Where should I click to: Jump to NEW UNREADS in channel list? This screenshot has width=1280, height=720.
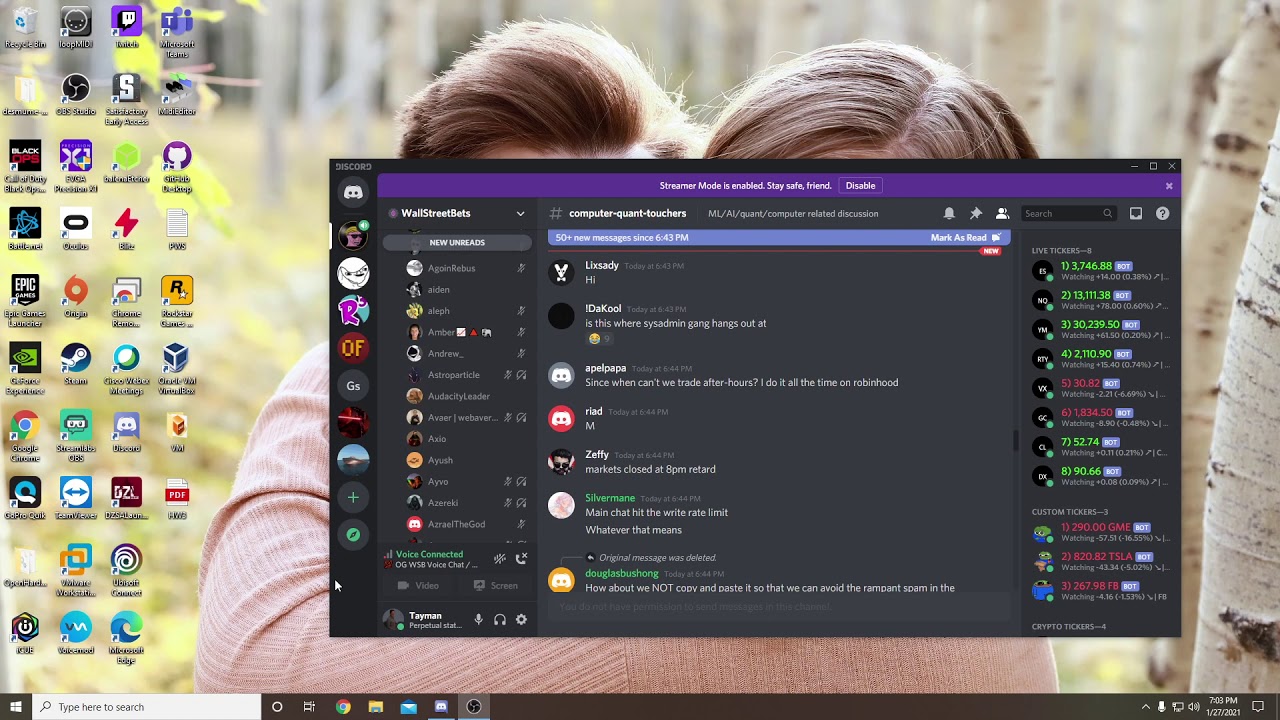[x=457, y=242]
